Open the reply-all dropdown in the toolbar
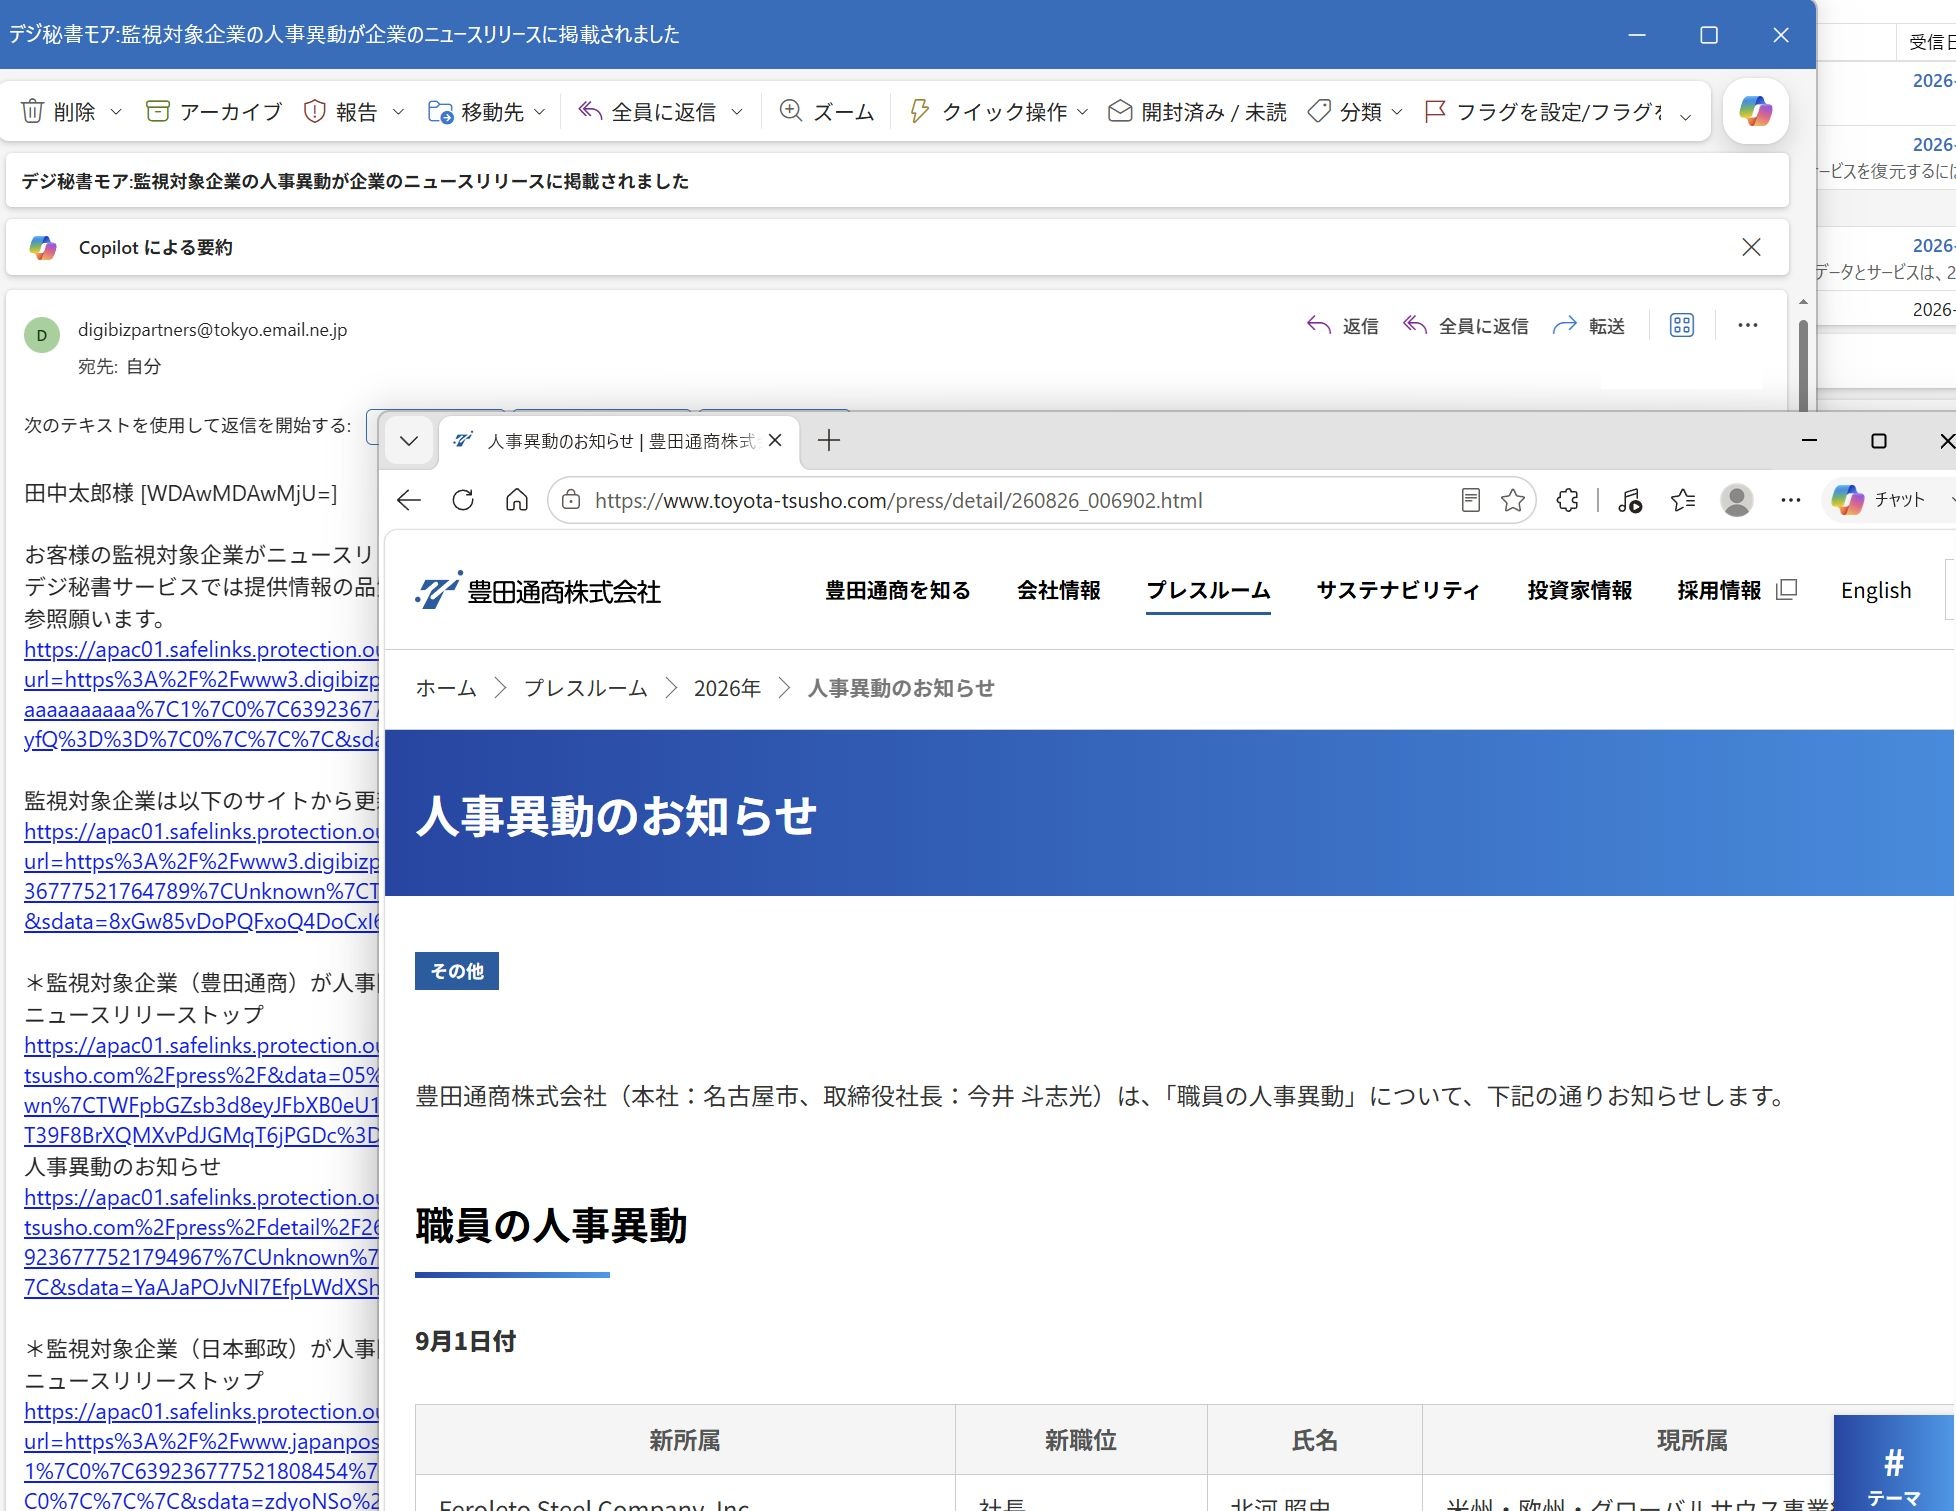 pyautogui.click(x=737, y=112)
